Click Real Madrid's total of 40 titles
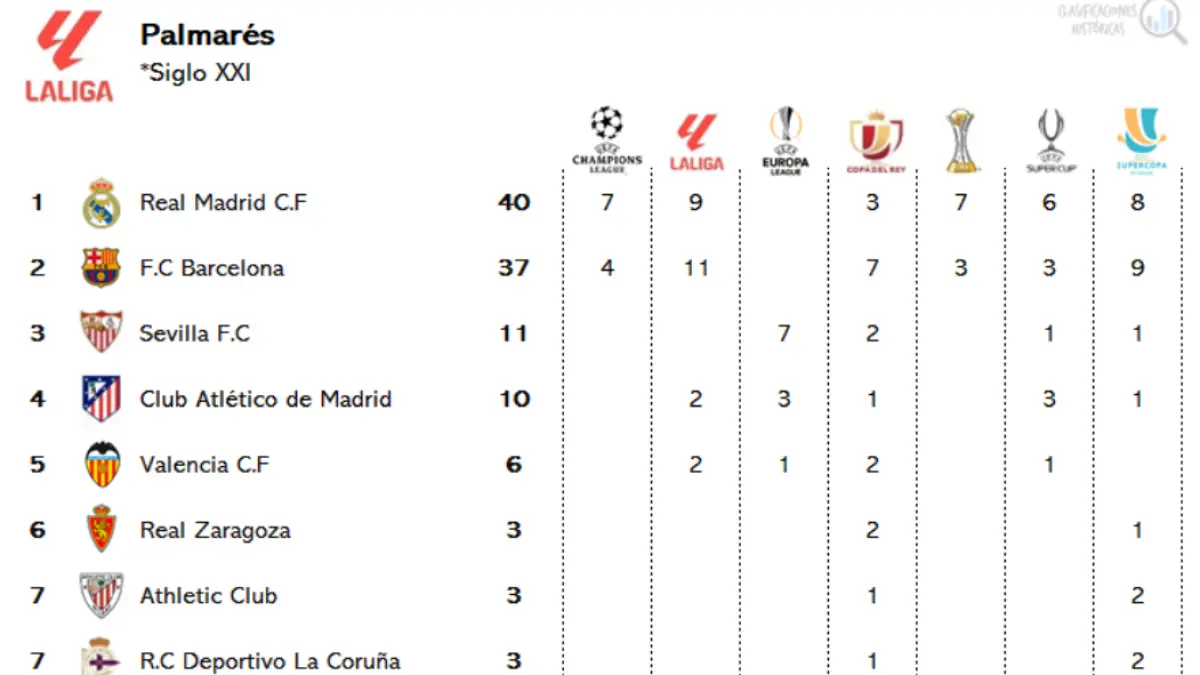1200x675 pixels. tap(514, 203)
